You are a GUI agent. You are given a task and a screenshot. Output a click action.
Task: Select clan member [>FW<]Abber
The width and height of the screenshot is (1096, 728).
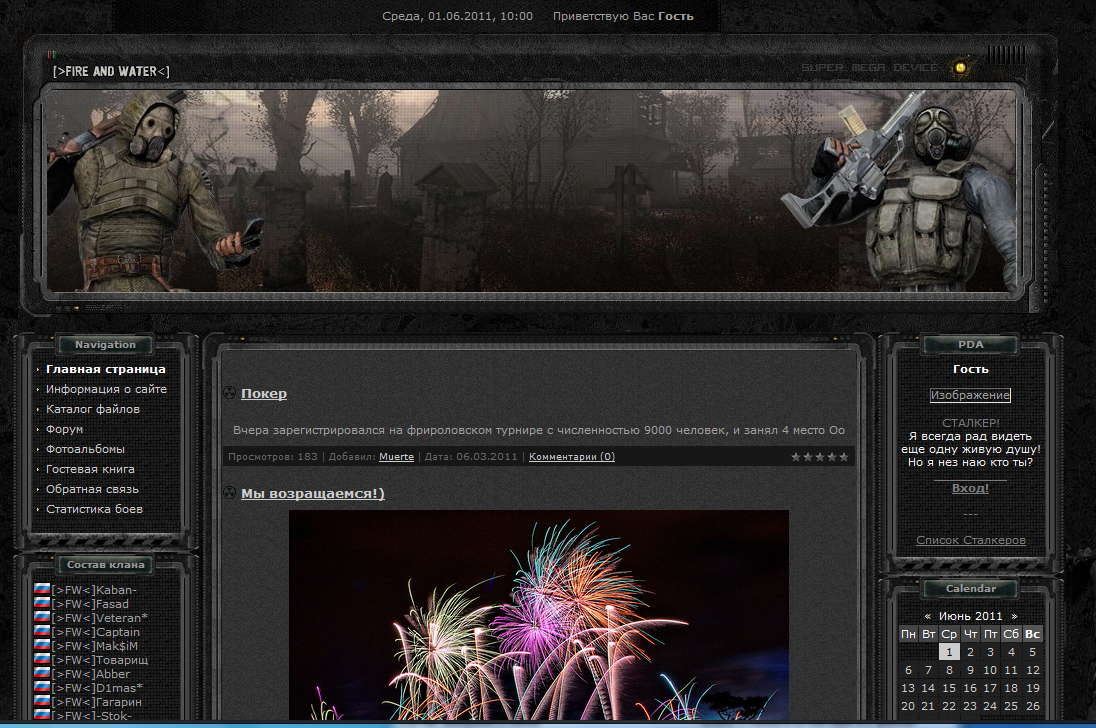pyautogui.click(x=91, y=674)
